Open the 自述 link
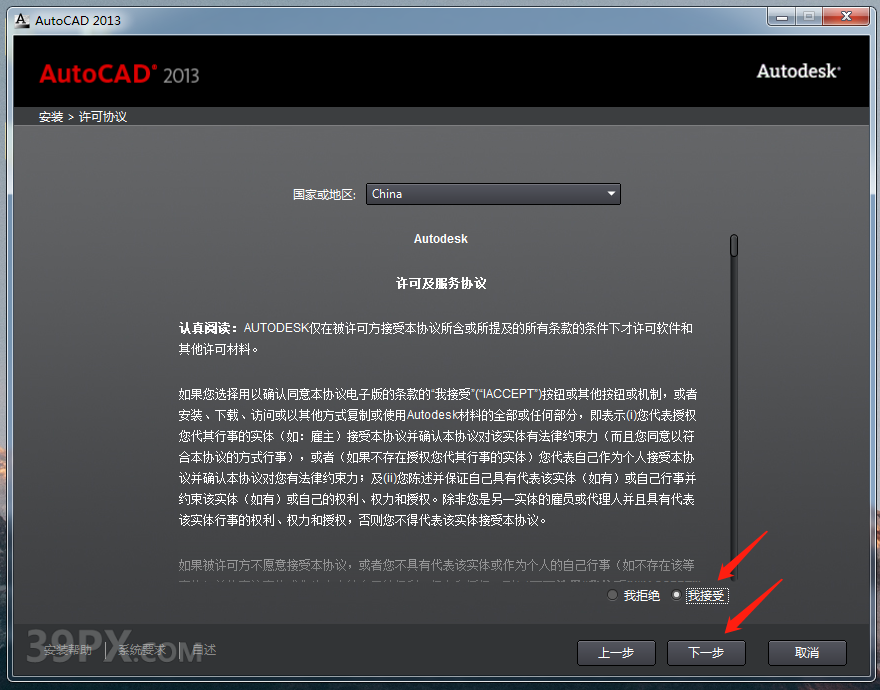The width and height of the screenshot is (880, 690). point(204,649)
